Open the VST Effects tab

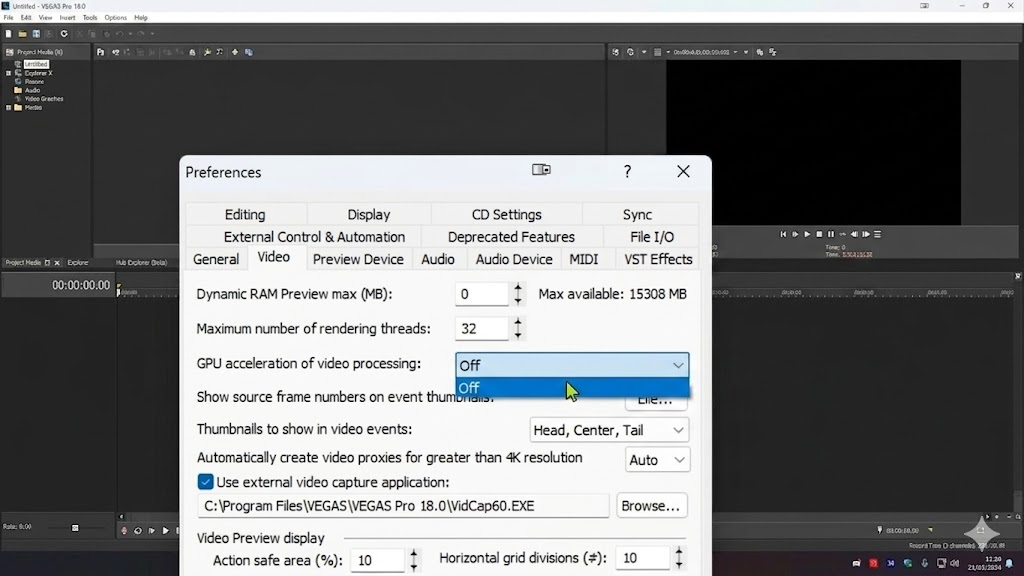pyautogui.click(x=658, y=259)
